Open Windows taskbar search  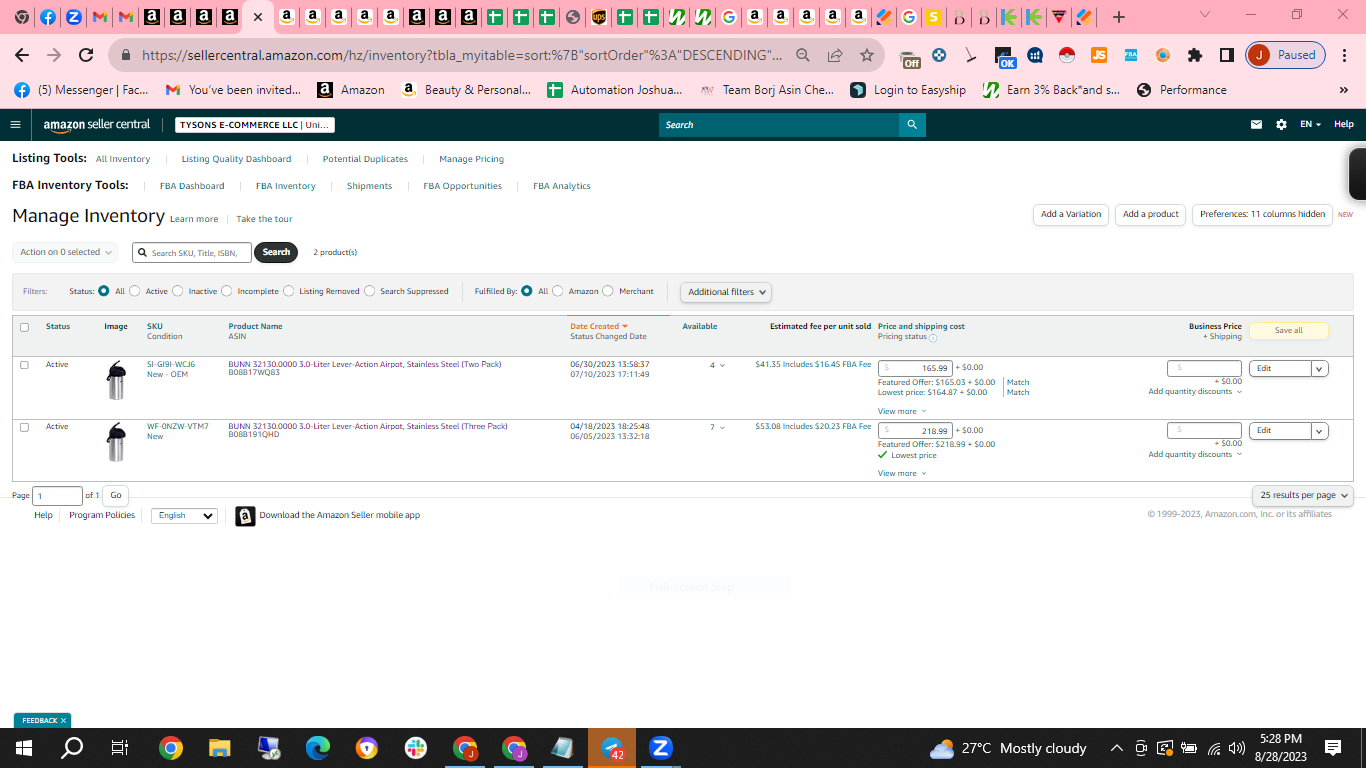(x=72, y=748)
